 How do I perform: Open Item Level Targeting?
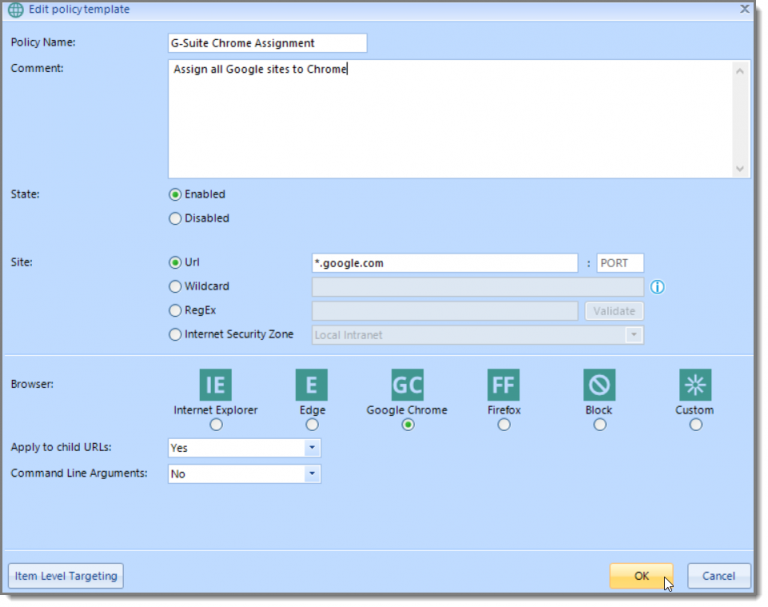tap(66, 576)
